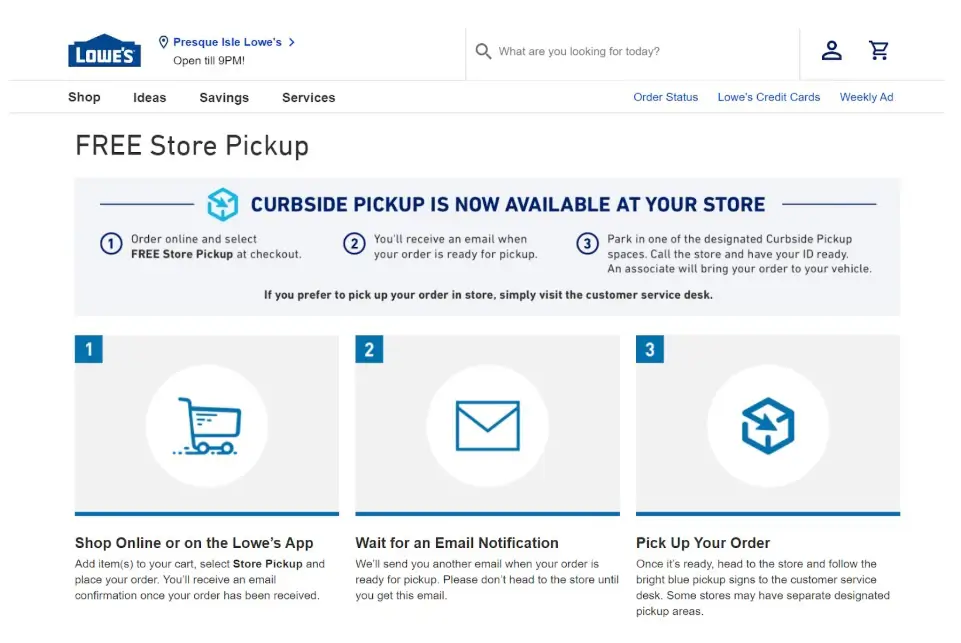Image resolution: width=961 pixels, height=643 pixels.
Task: View the Weekly Ad
Action: point(867,97)
